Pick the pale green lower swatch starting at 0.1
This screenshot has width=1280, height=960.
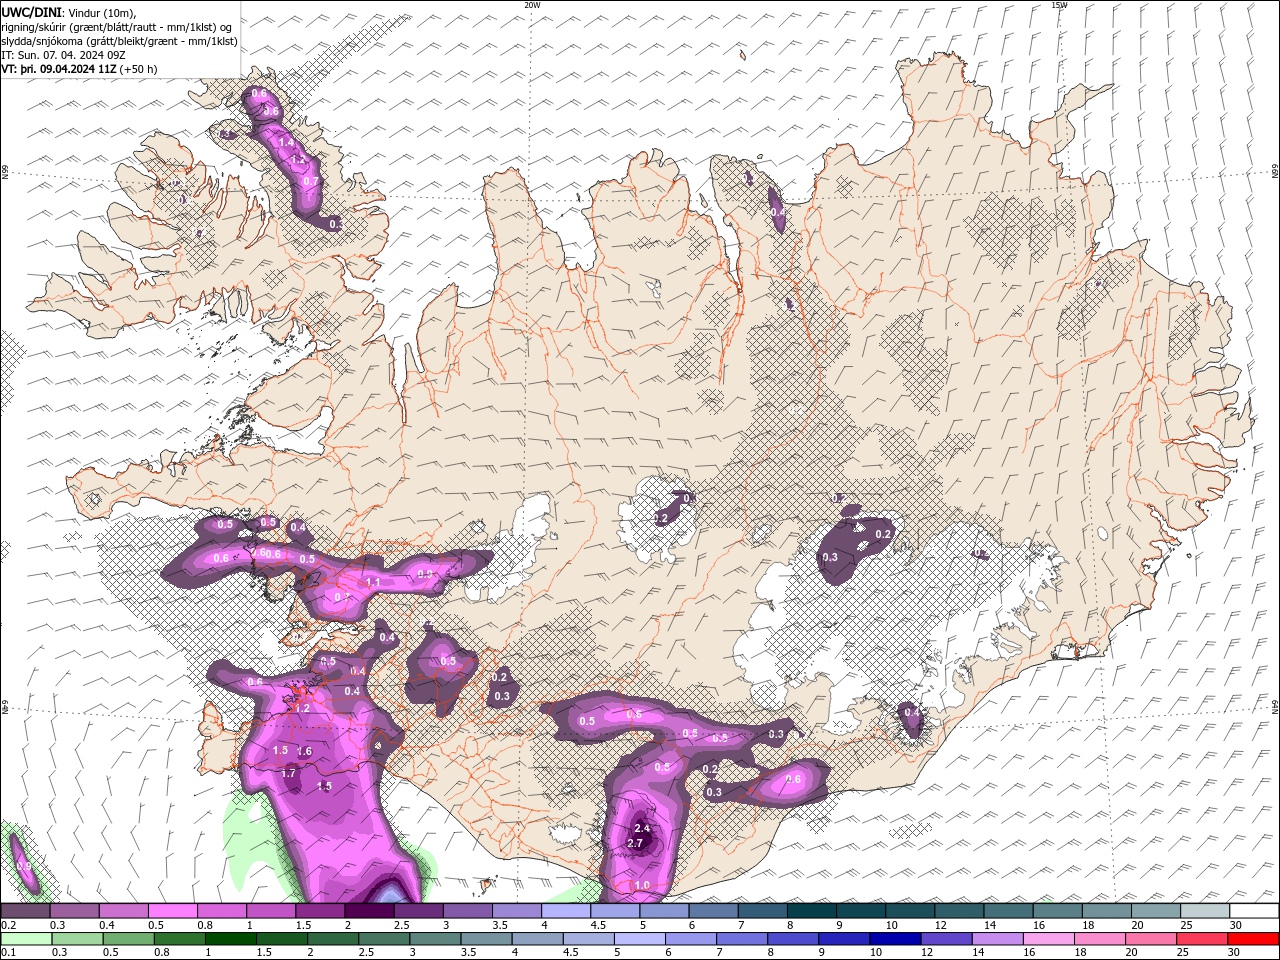[x=25, y=939]
